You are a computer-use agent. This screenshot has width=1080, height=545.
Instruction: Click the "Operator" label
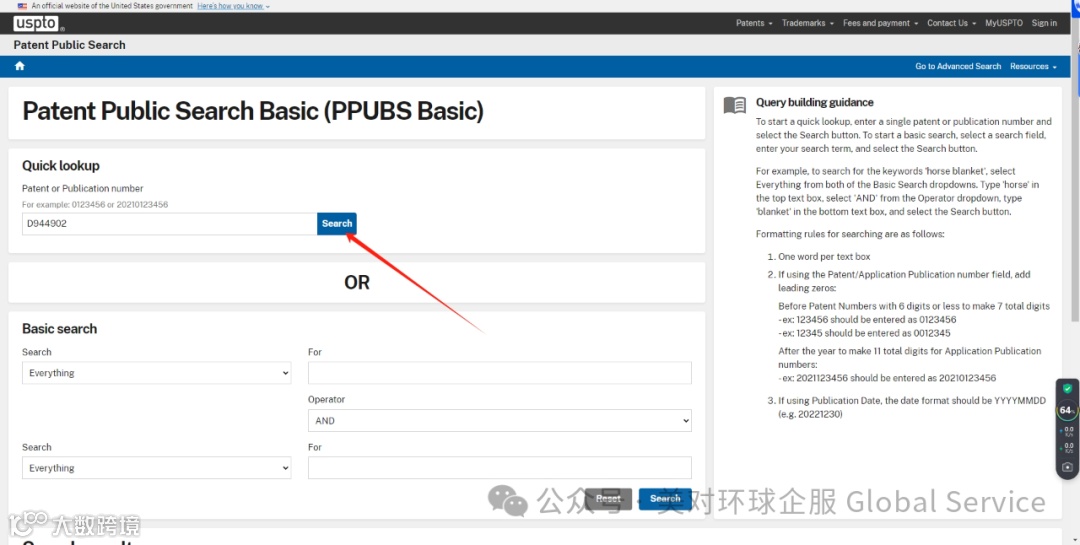(326, 400)
